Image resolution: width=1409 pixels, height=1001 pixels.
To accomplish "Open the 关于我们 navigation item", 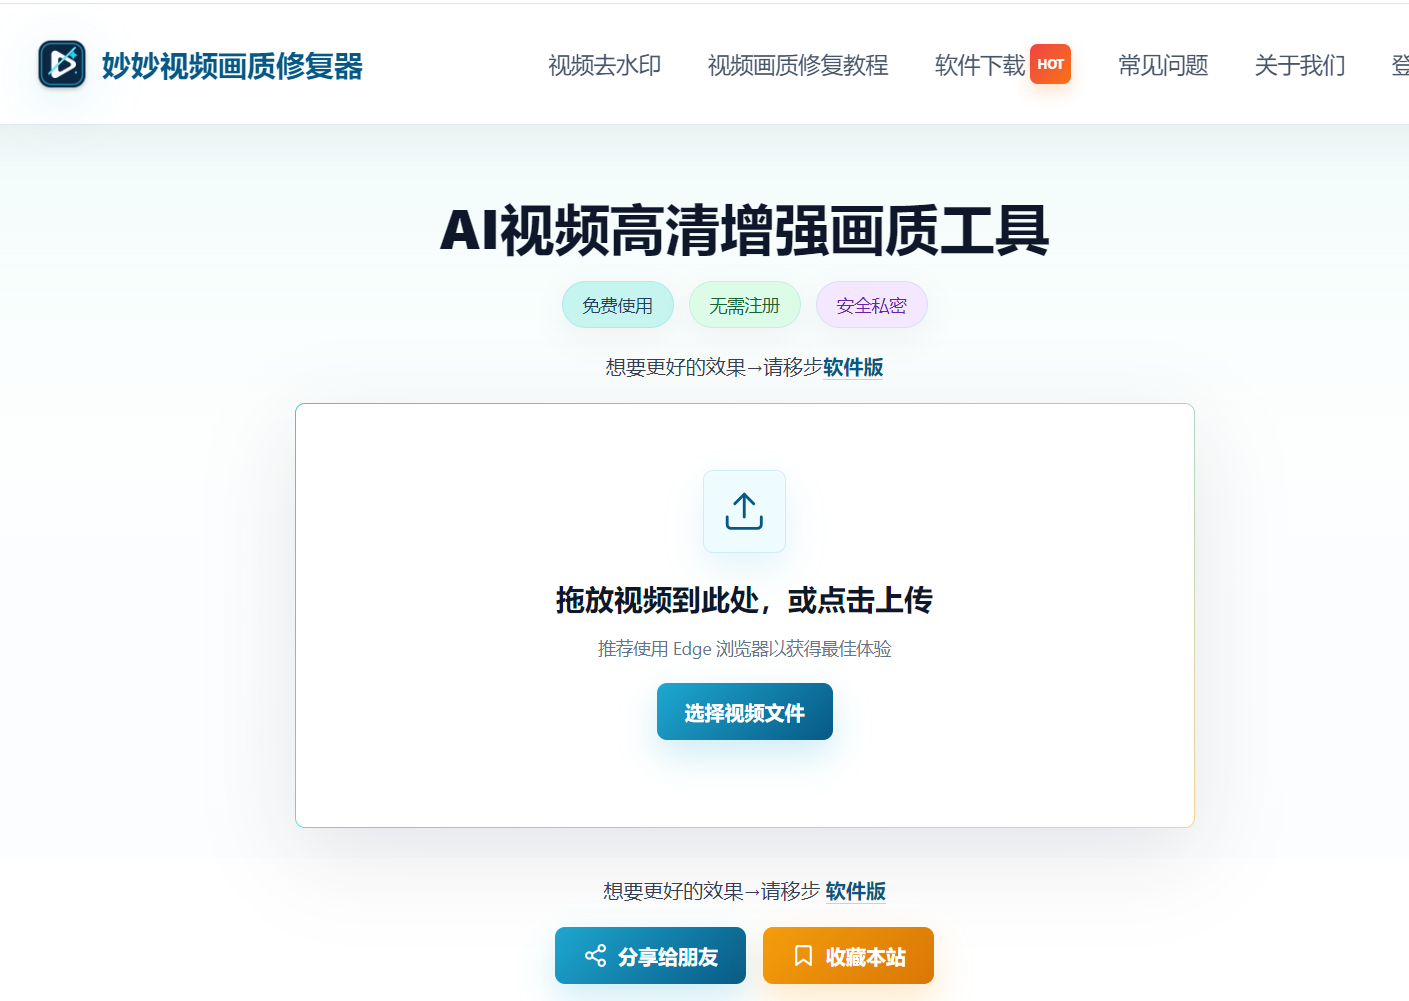I will click(1300, 66).
